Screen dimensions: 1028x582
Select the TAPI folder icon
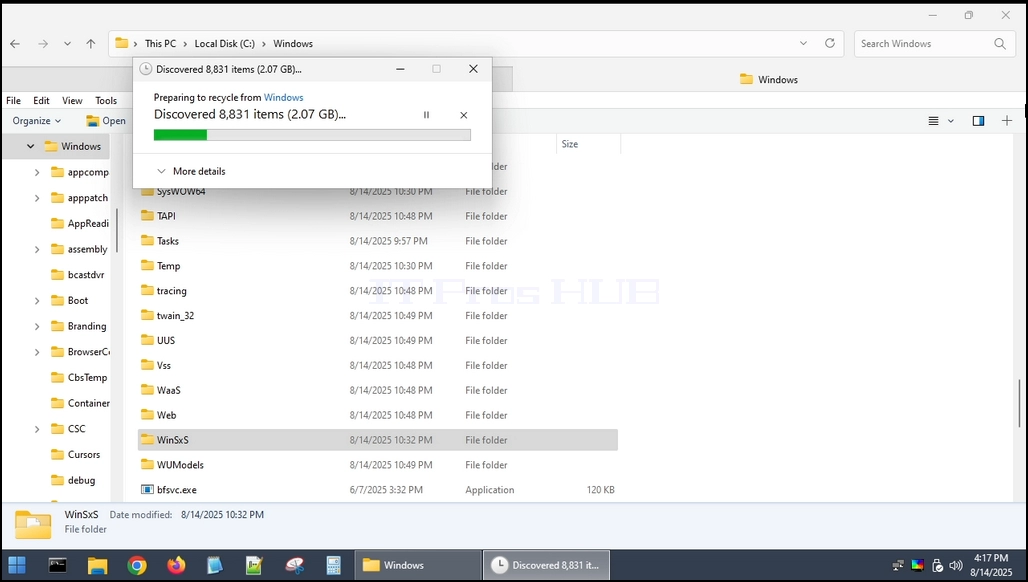(148, 216)
